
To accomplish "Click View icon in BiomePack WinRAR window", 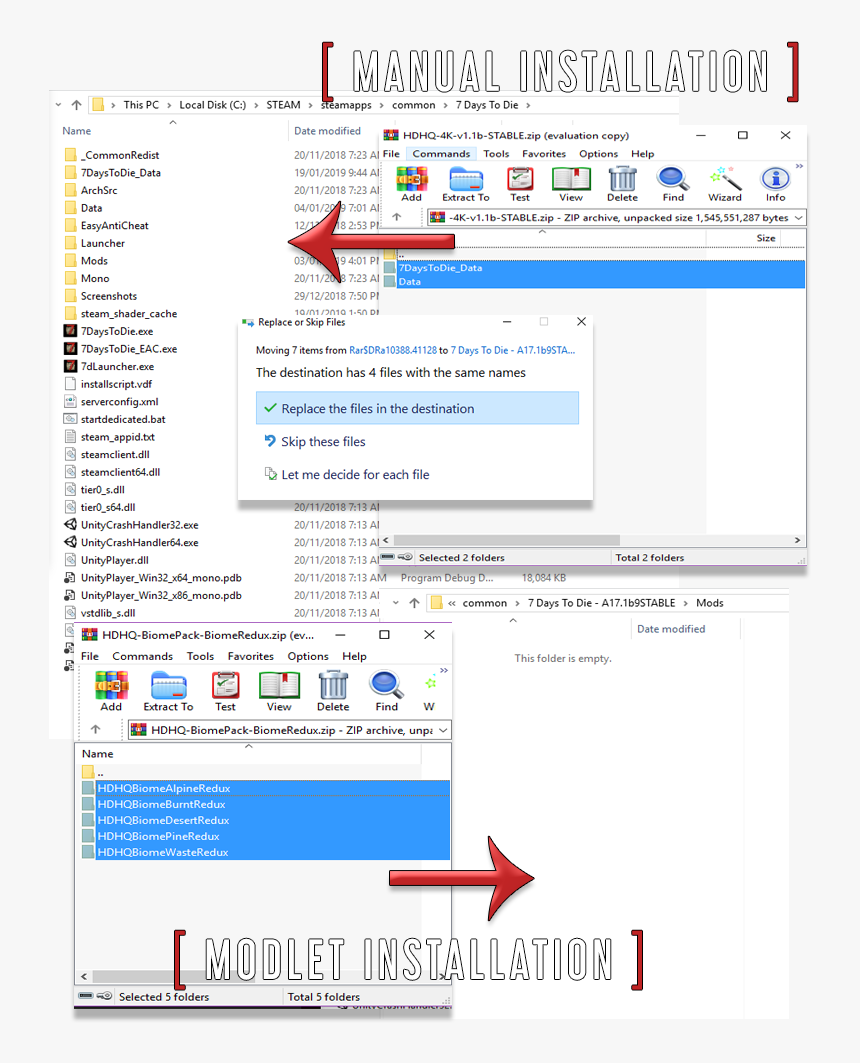I will pos(279,691).
